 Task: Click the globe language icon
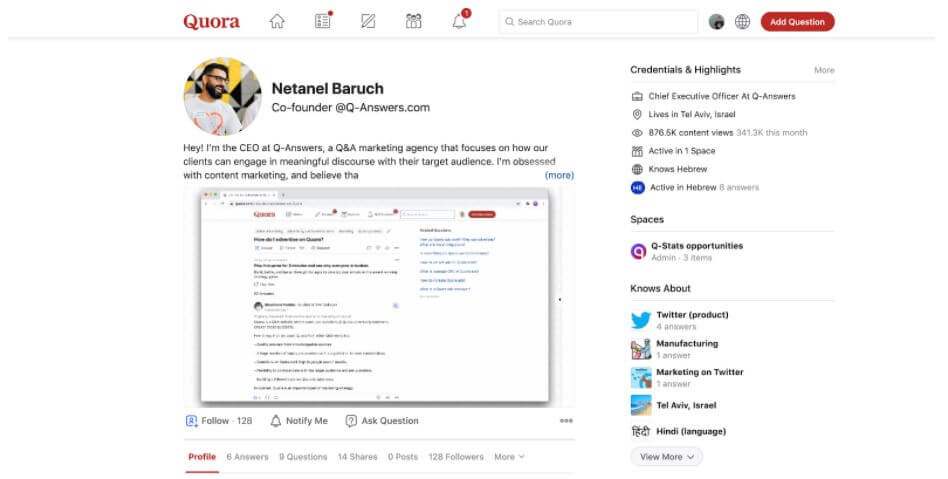click(742, 21)
